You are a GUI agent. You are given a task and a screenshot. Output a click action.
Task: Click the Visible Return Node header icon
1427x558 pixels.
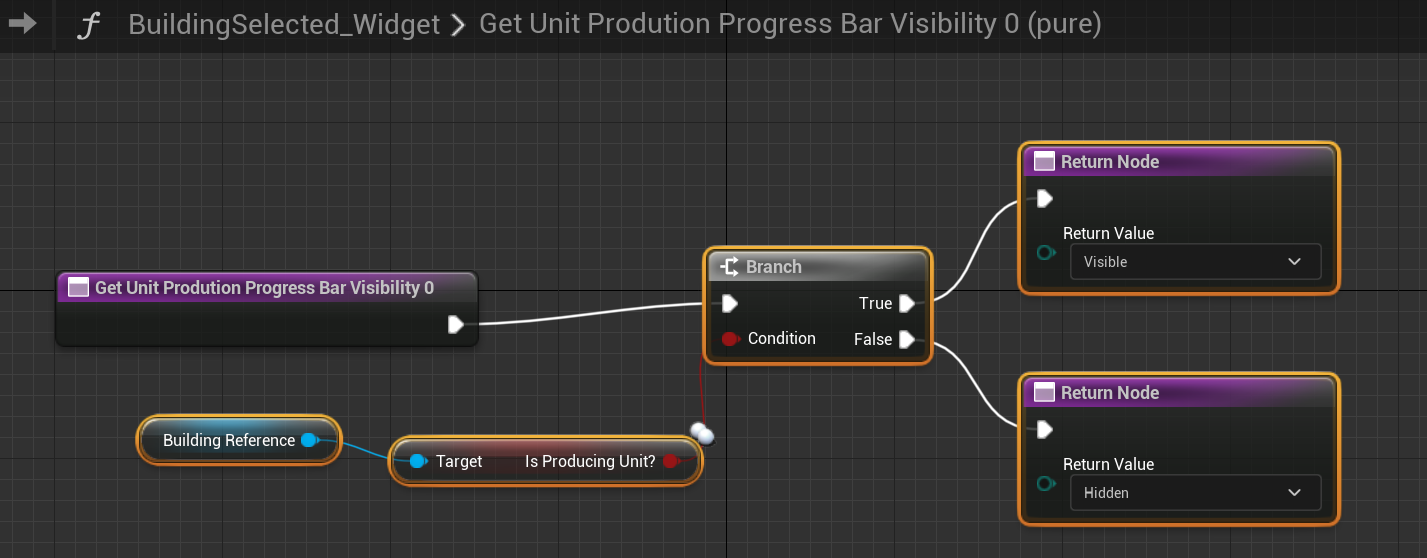(1044, 162)
